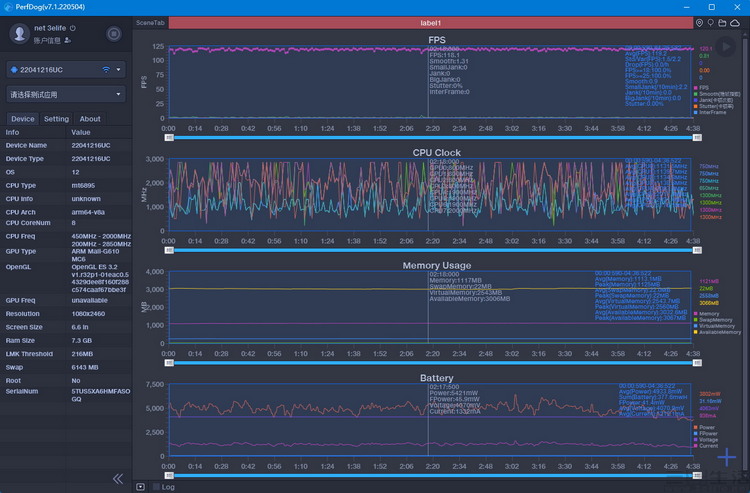Click the round record stop button

(x=114, y=33)
